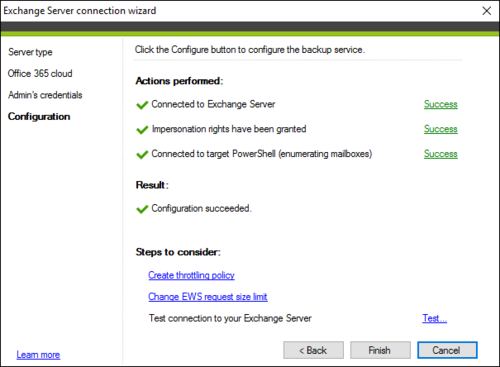The image size is (500, 367).
Task: Click the Test... link
Action: (x=435, y=318)
